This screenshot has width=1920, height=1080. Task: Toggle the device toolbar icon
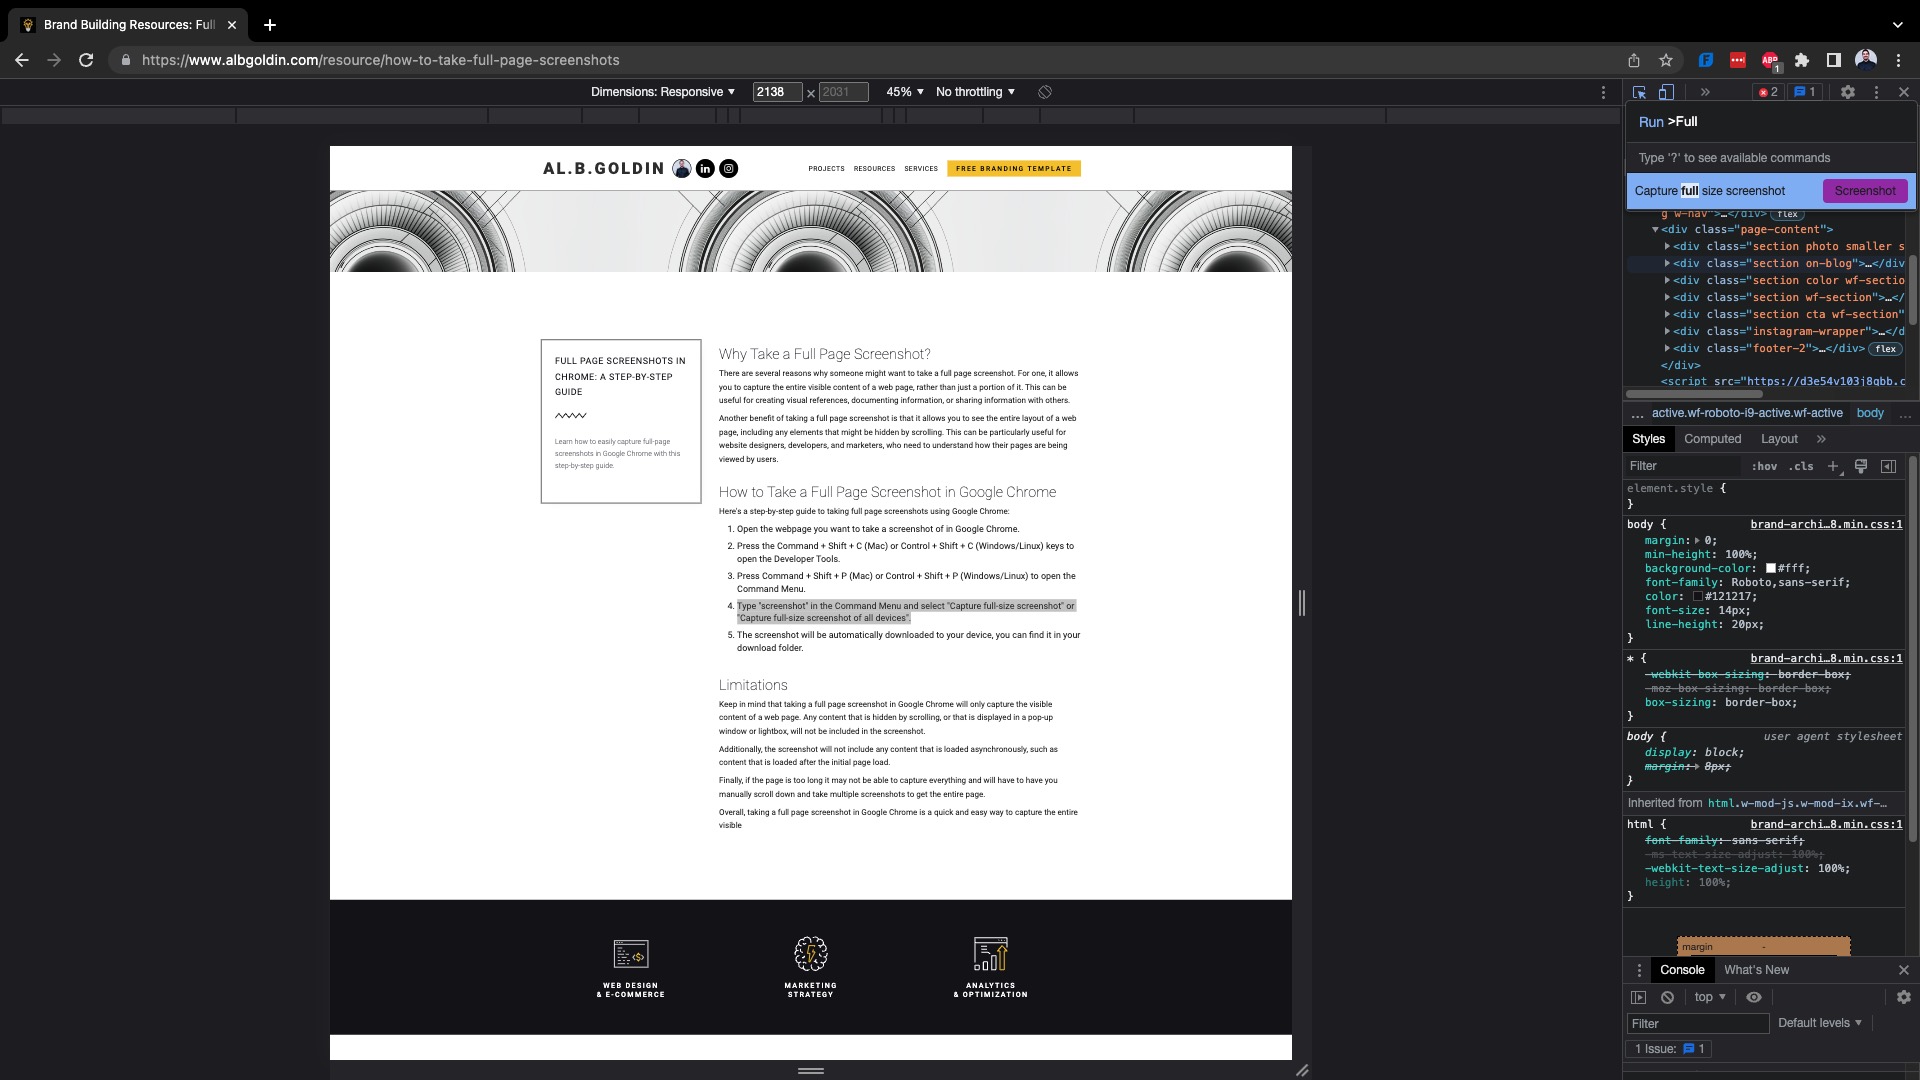(x=1666, y=92)
